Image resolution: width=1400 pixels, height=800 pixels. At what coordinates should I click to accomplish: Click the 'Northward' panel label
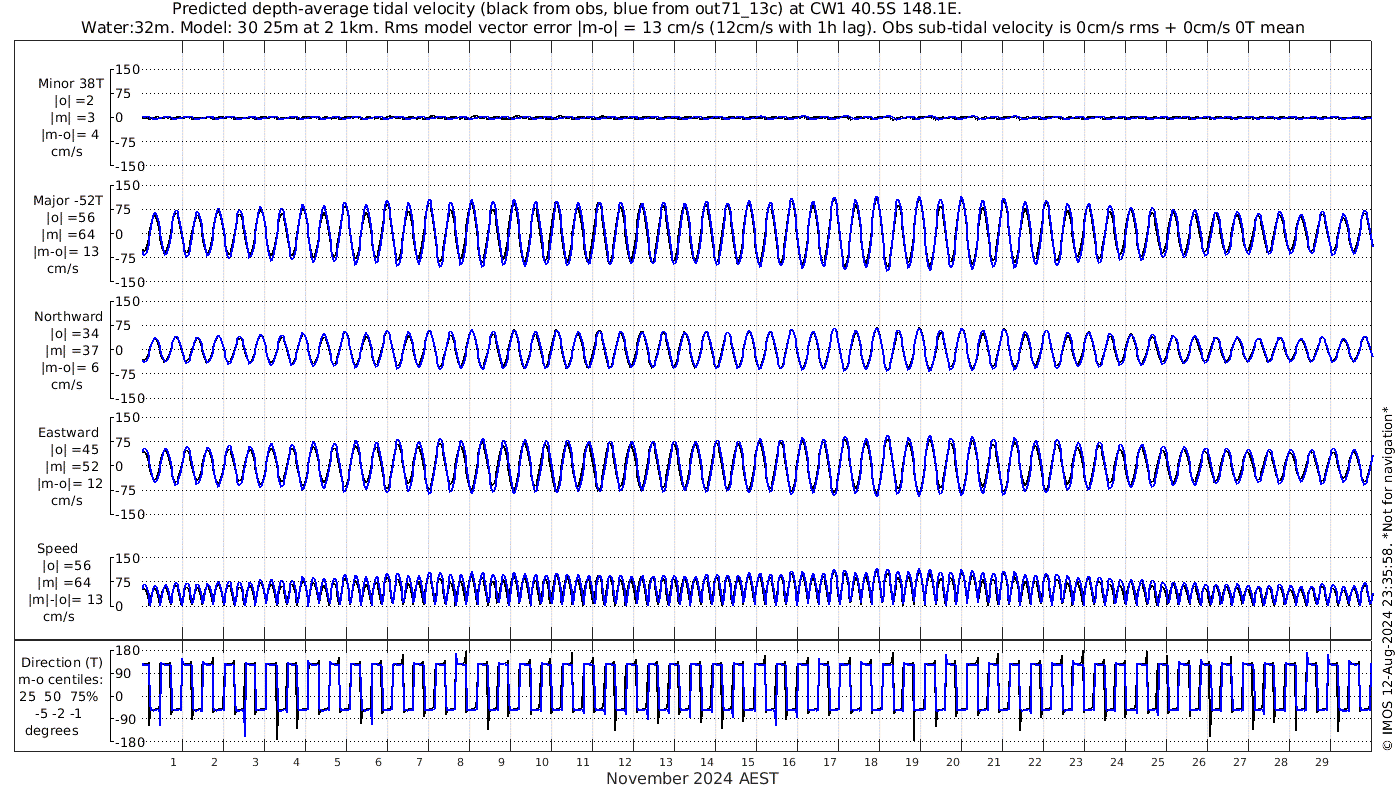click(x=68, y=317)
